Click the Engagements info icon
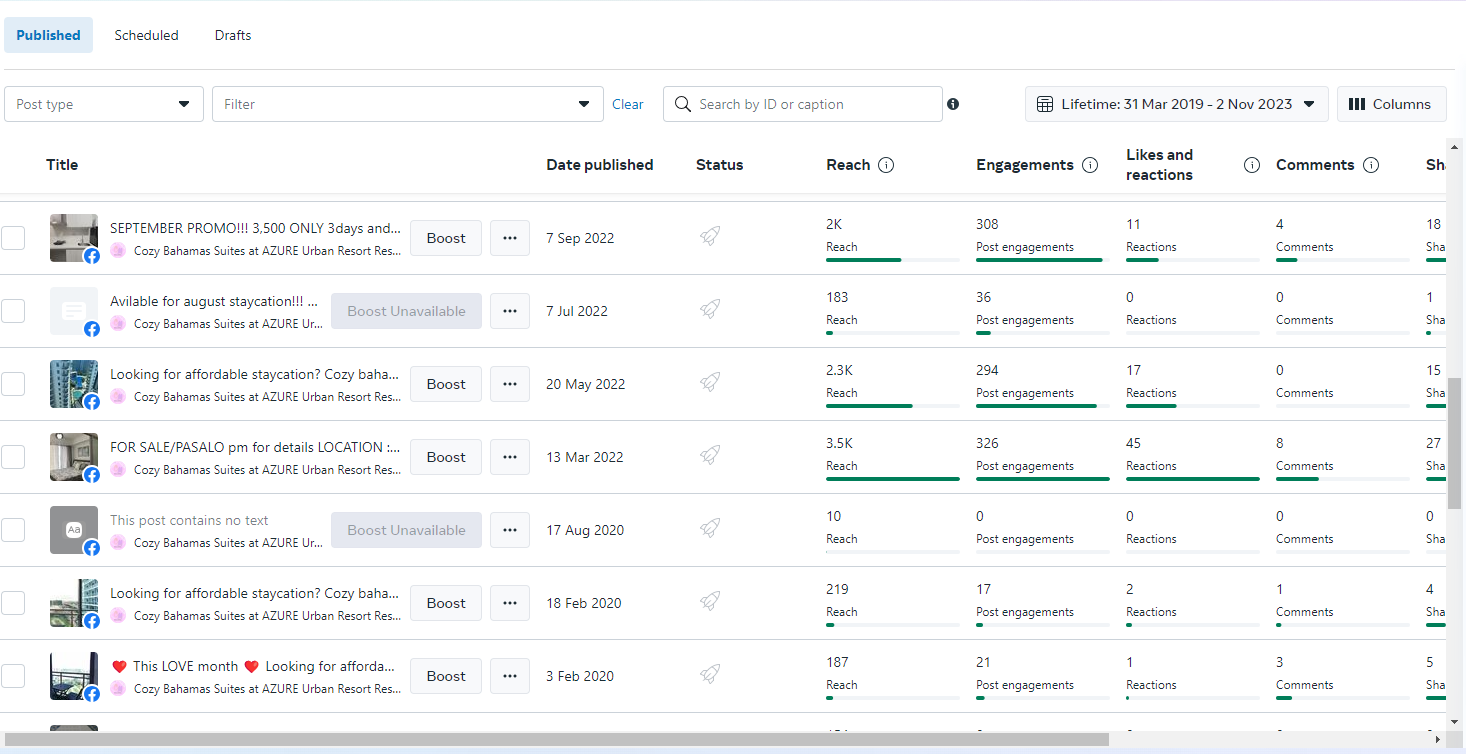1466x754 pixels. pos(1090,165)
